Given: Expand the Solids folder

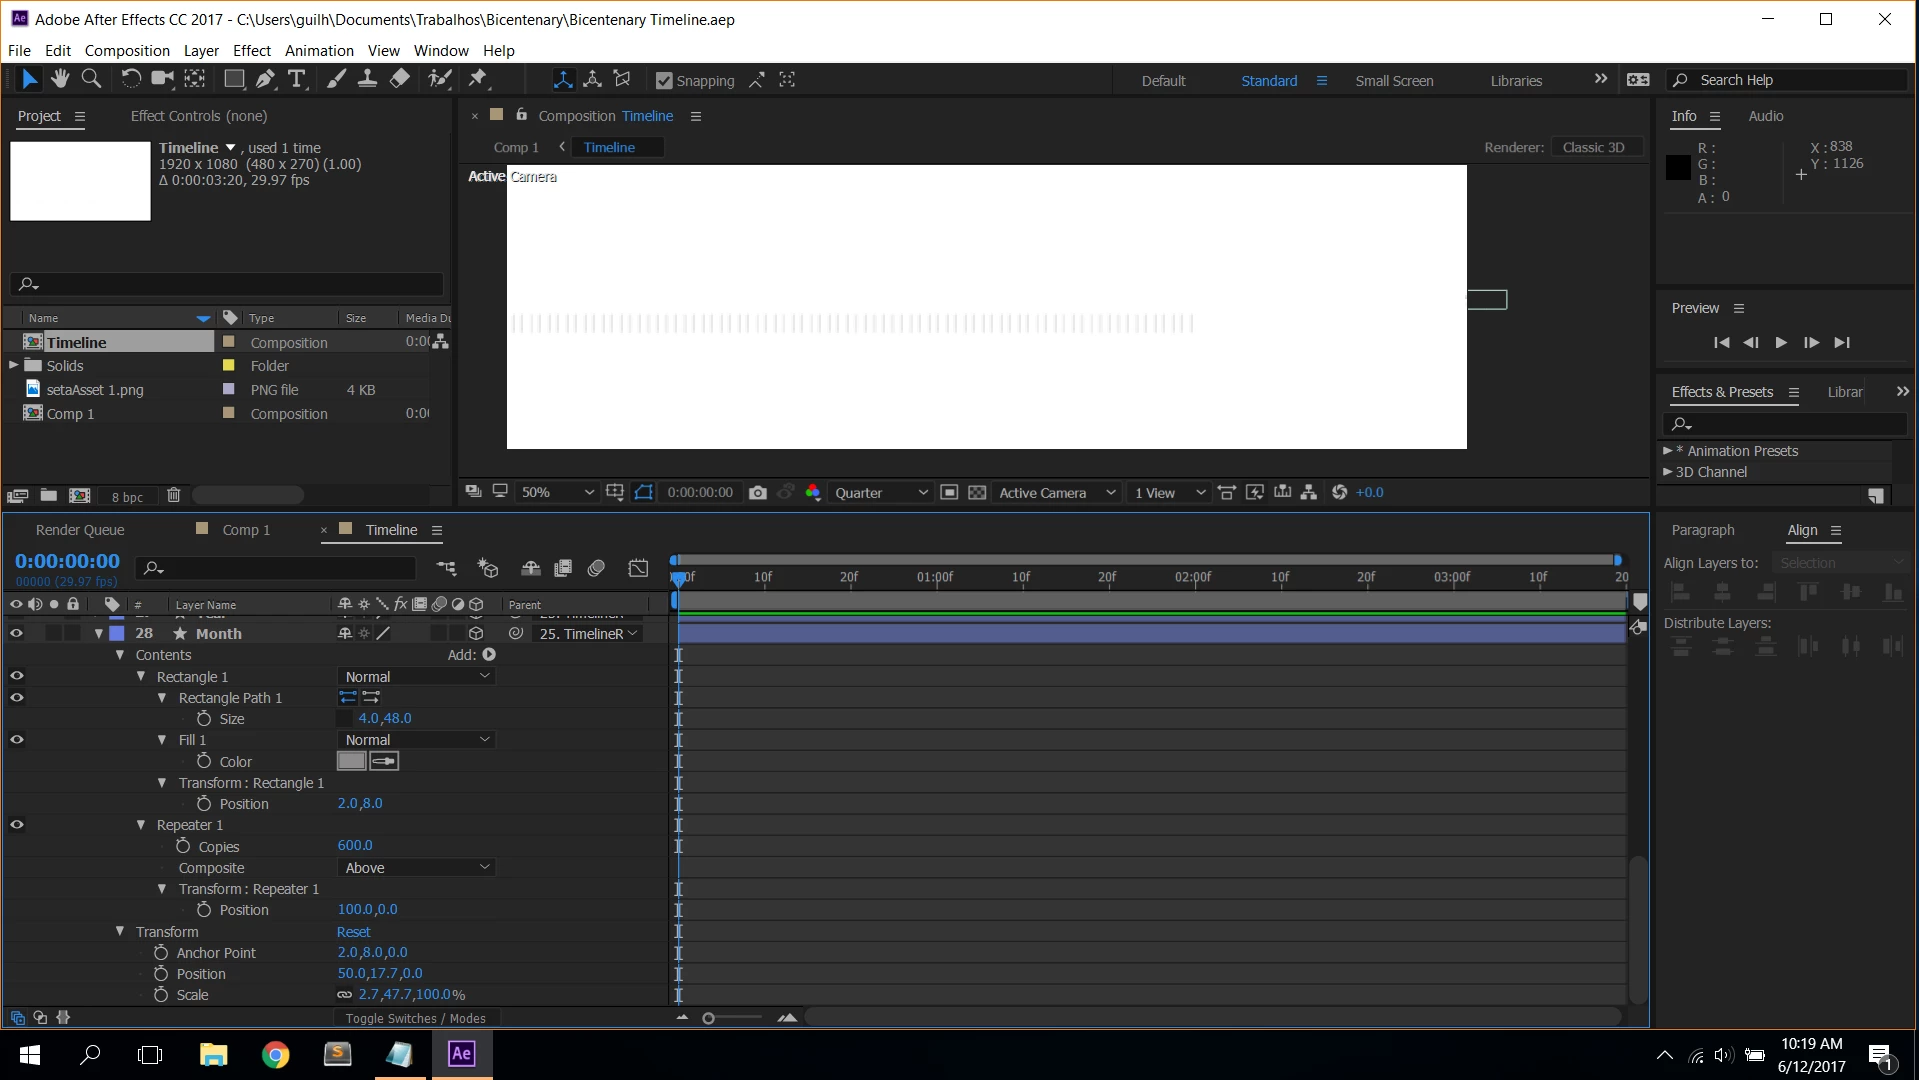Looking at the screenshot, I should click(x=13, y=365).
